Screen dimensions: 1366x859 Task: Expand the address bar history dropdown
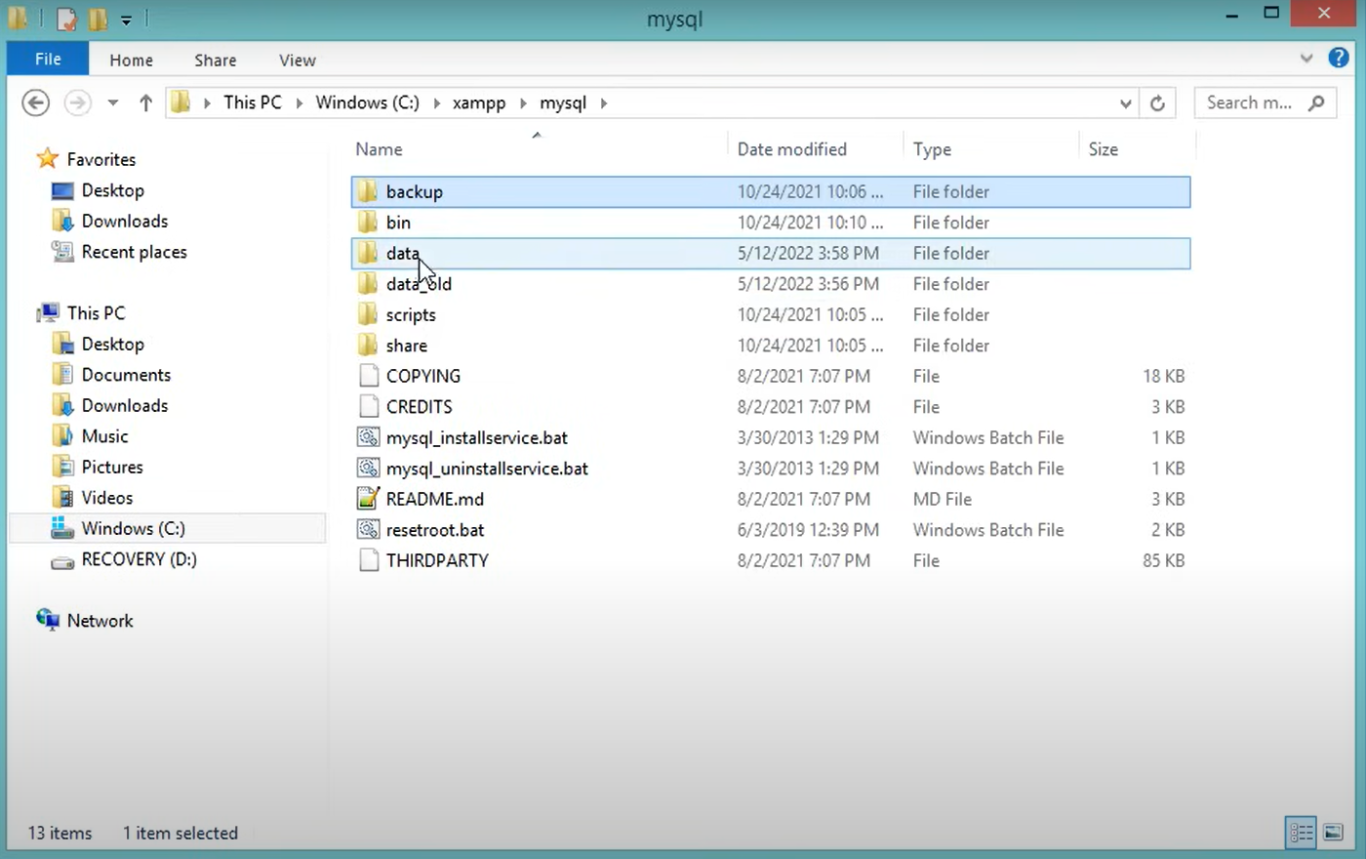click(x=1124, y=102)
